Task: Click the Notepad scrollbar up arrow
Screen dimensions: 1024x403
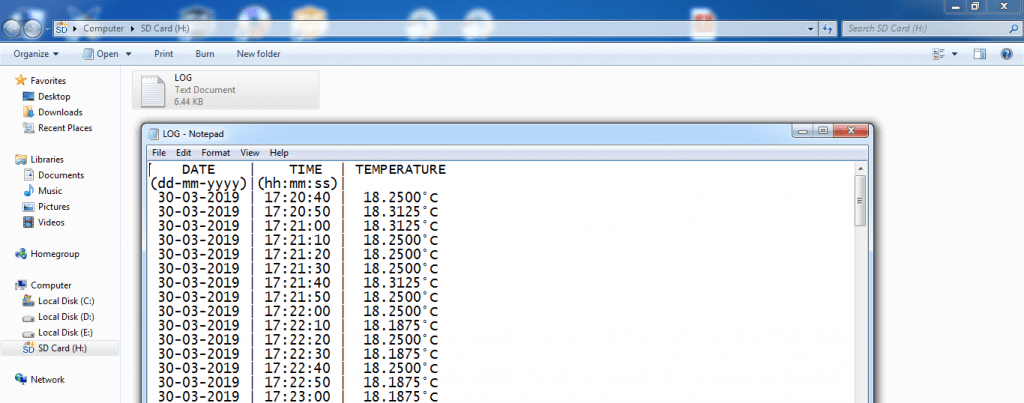Action: click(861, 169)
